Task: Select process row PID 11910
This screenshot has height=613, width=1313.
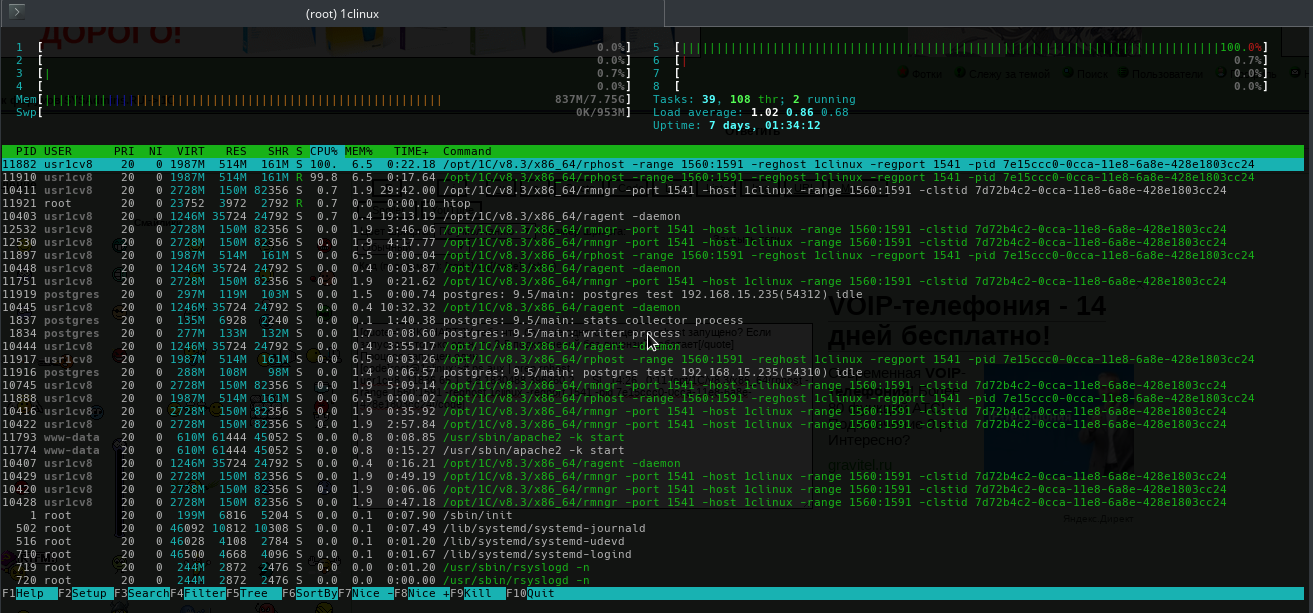Action: pyautogui.click(x=653, y=177)
